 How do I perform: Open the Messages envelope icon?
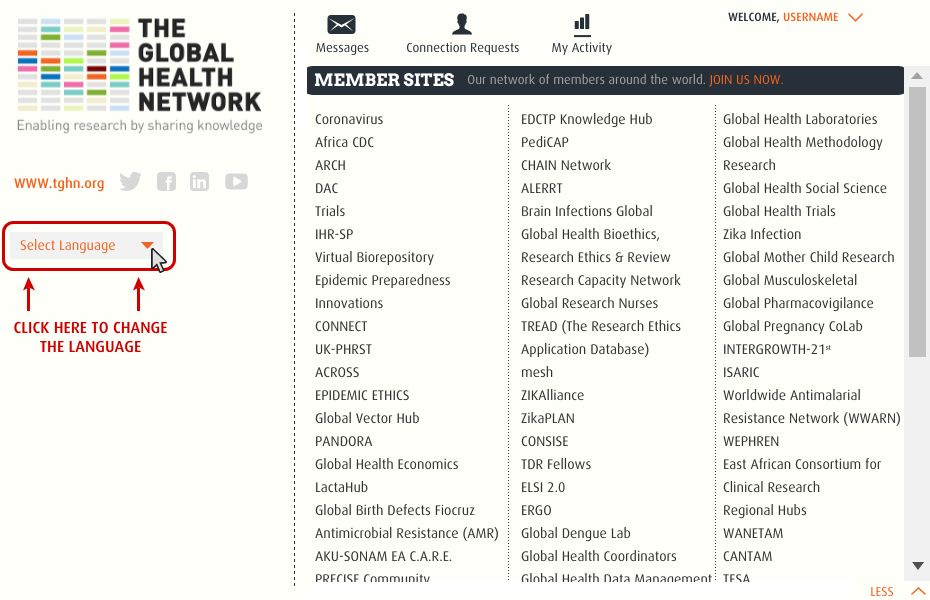click(342, 24)
